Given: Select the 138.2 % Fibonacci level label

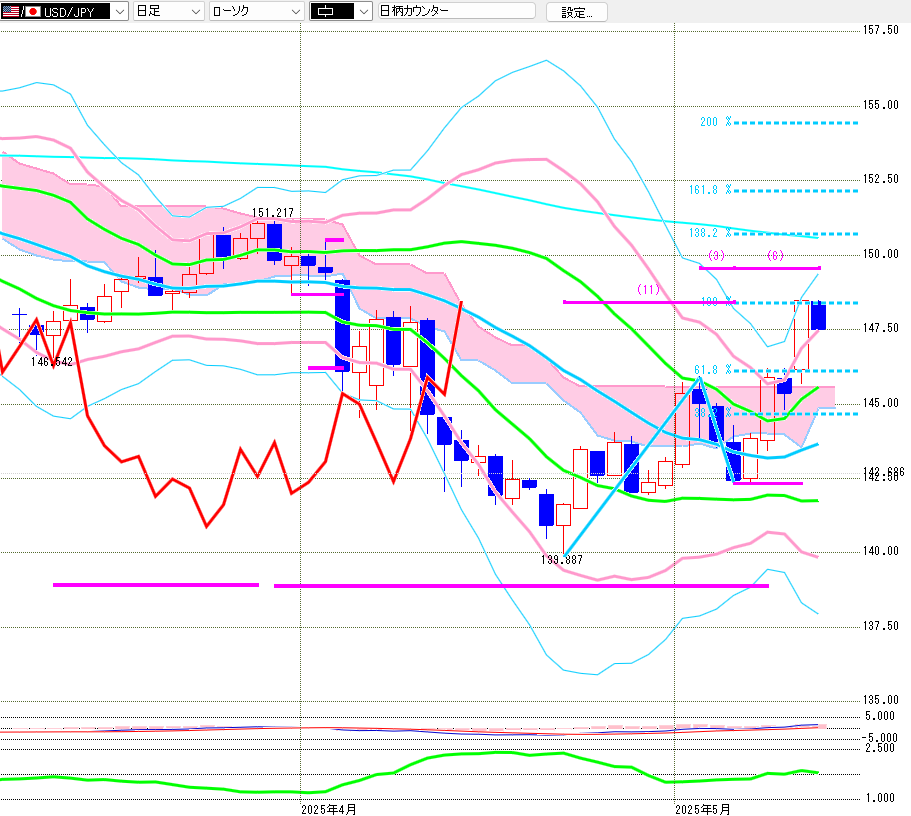Looking at the screenshot, I should [x=710, y=233].
